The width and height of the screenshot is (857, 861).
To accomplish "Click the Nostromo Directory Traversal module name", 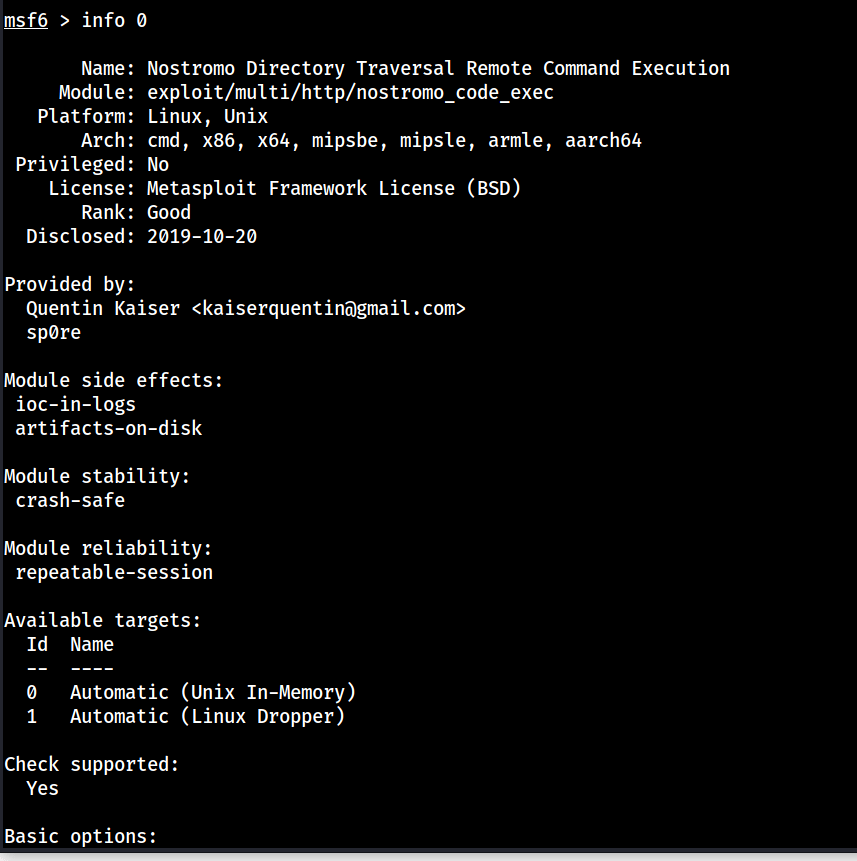I will (x=438, y=69).
